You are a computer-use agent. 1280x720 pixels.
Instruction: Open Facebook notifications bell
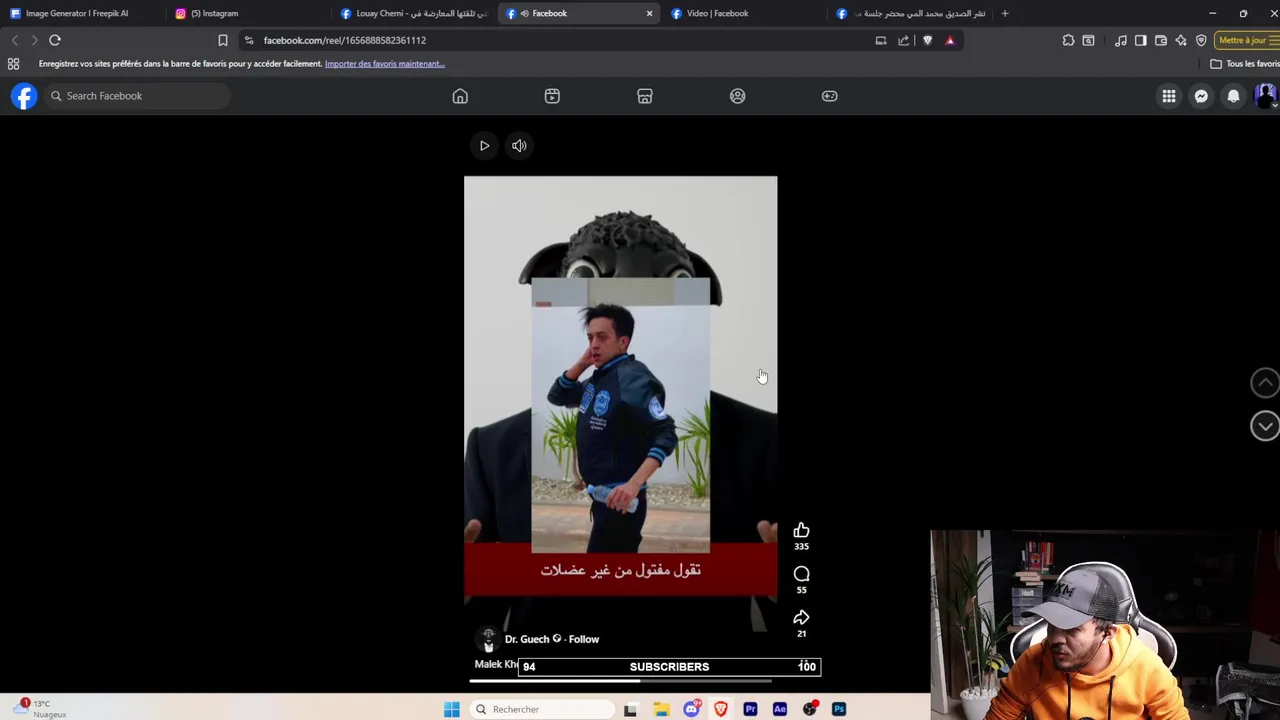click(1233, 96)
